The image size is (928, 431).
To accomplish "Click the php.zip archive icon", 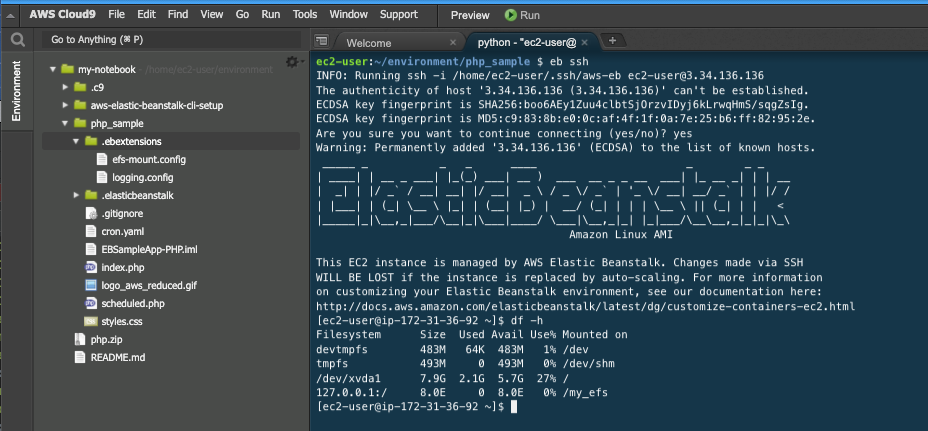I will 80,339.
